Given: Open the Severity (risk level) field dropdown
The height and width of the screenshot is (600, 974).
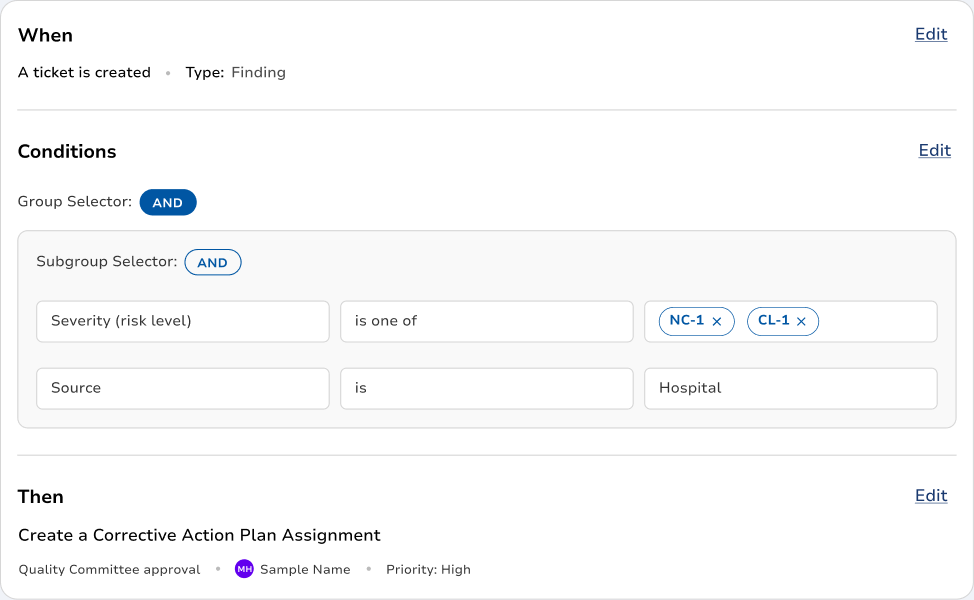Looking at the screenshot, I should pyautogui.click(x=183, y=321).
